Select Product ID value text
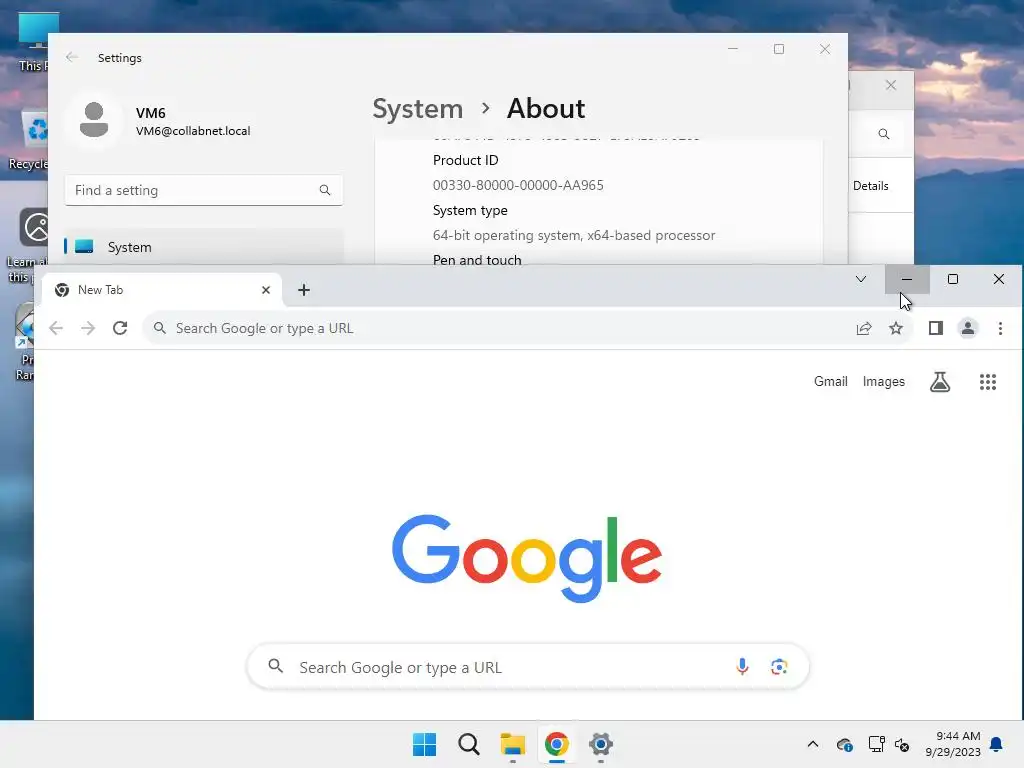1024x768 pixels. [518, 185]
